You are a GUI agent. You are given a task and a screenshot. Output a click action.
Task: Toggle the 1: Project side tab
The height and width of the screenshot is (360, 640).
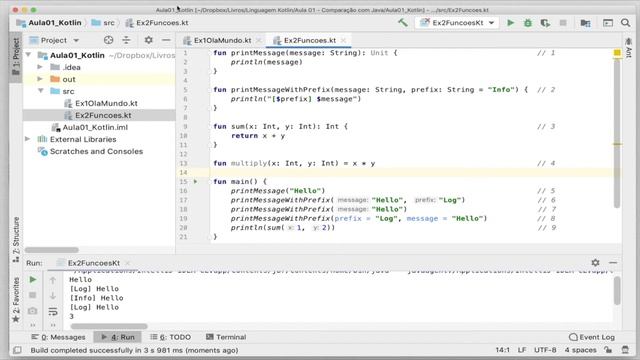coord(16,56)
